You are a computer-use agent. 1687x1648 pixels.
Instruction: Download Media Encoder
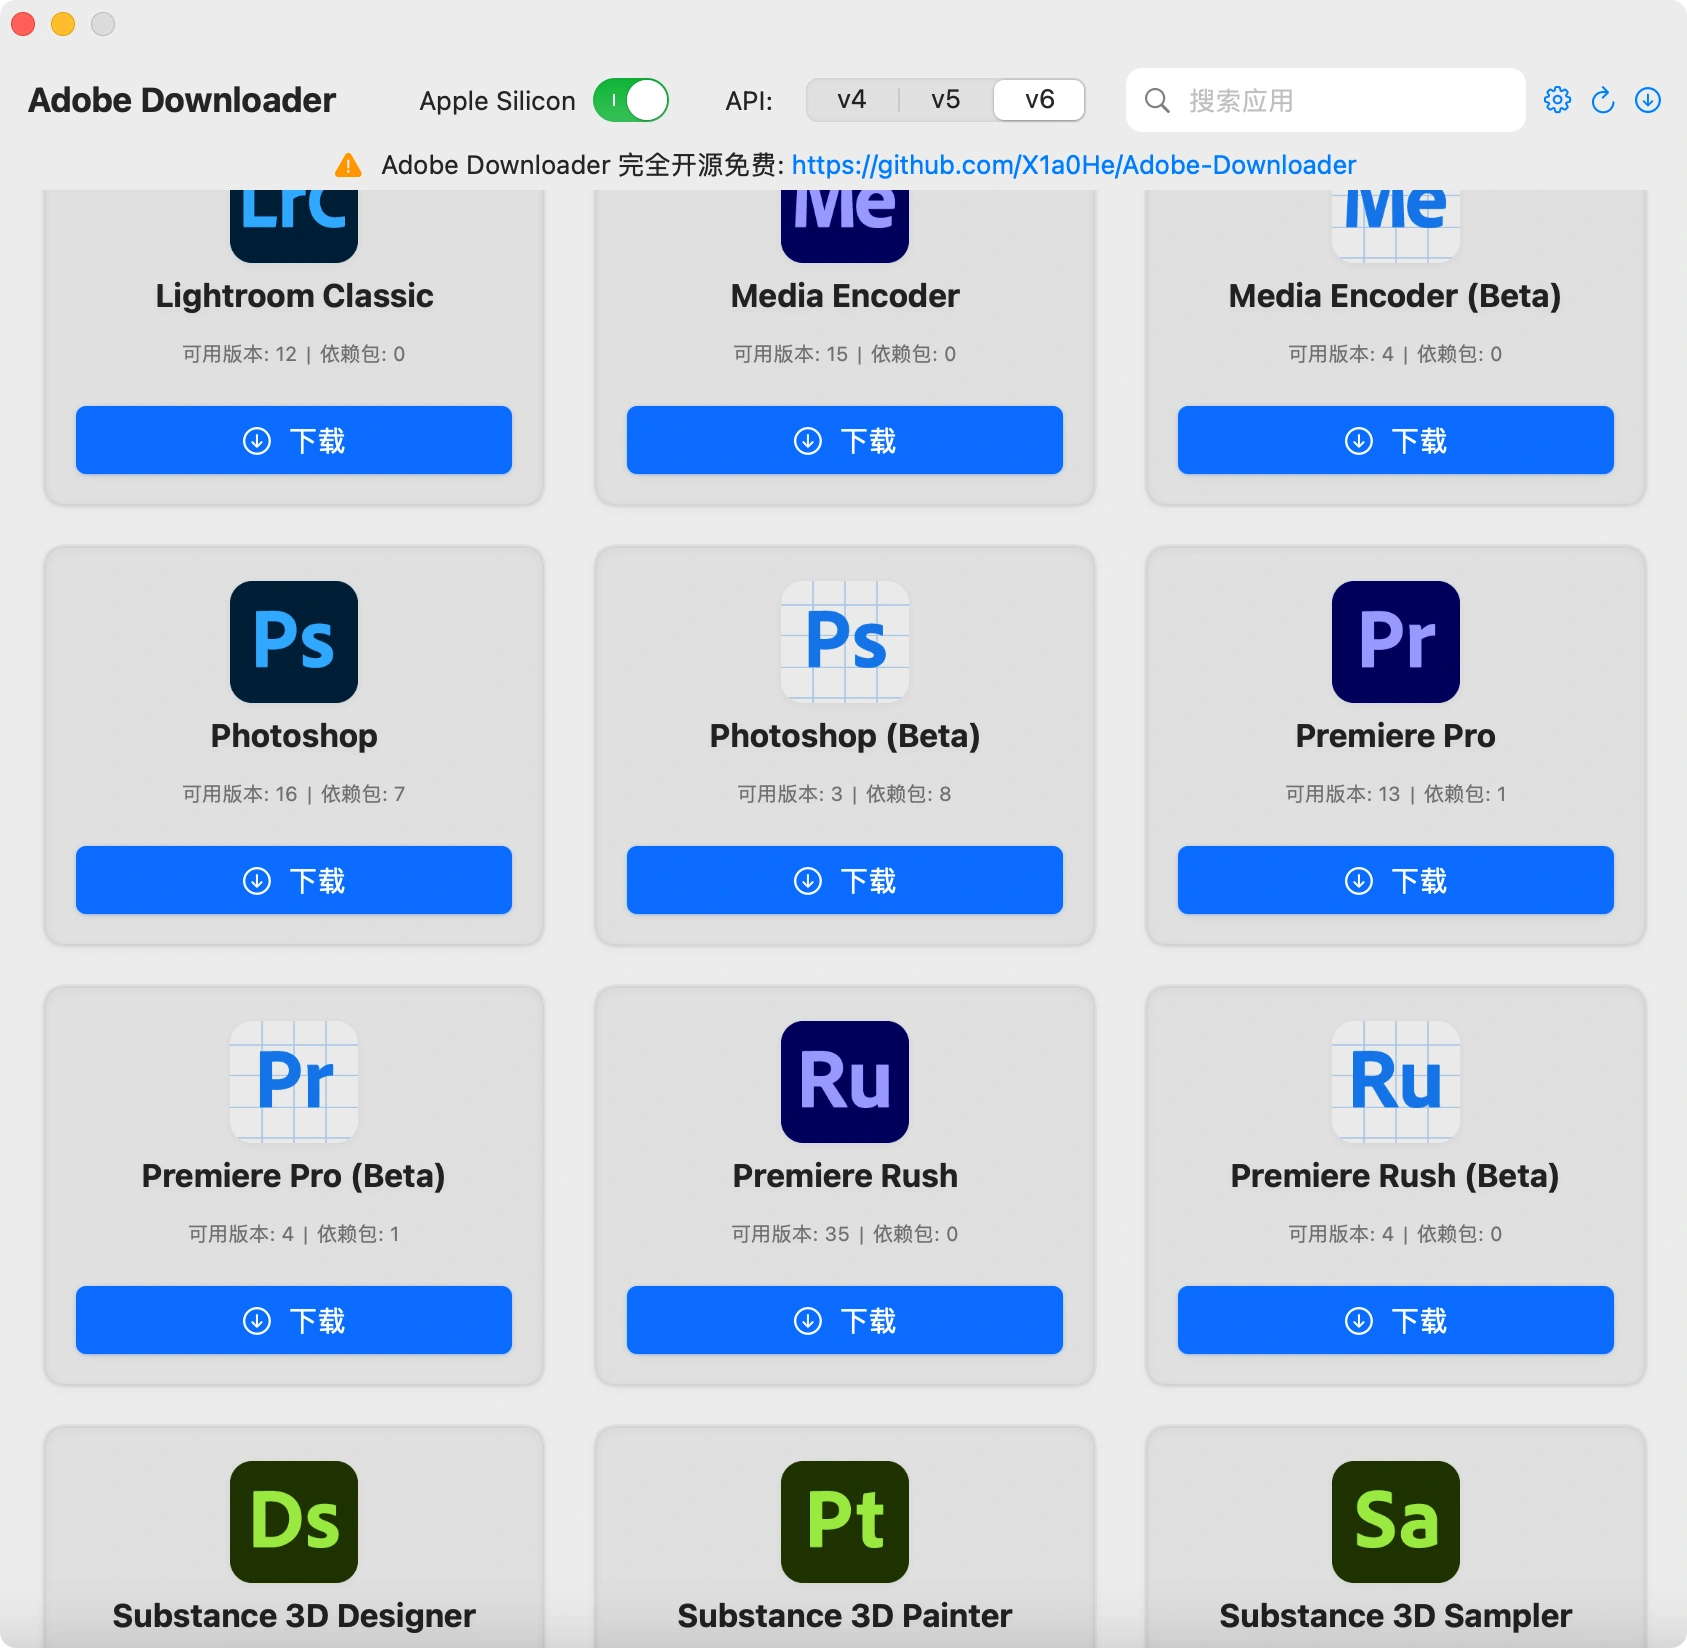click(x=845, y=440)
